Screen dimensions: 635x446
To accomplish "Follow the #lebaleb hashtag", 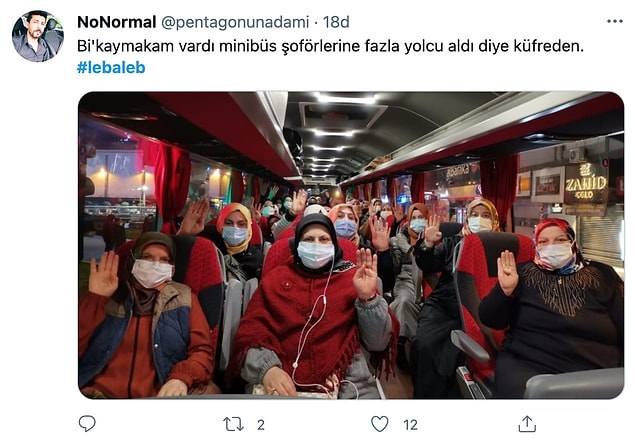I will pyautogui.click(x=111, y=67).
